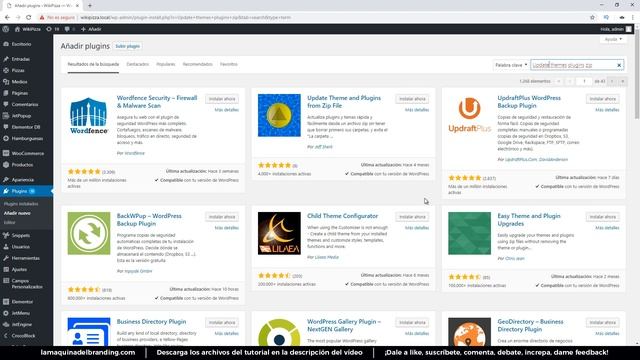Install Update Theme and Plugins from Zip
The image size is (640, 360).
tap(412, 99)
